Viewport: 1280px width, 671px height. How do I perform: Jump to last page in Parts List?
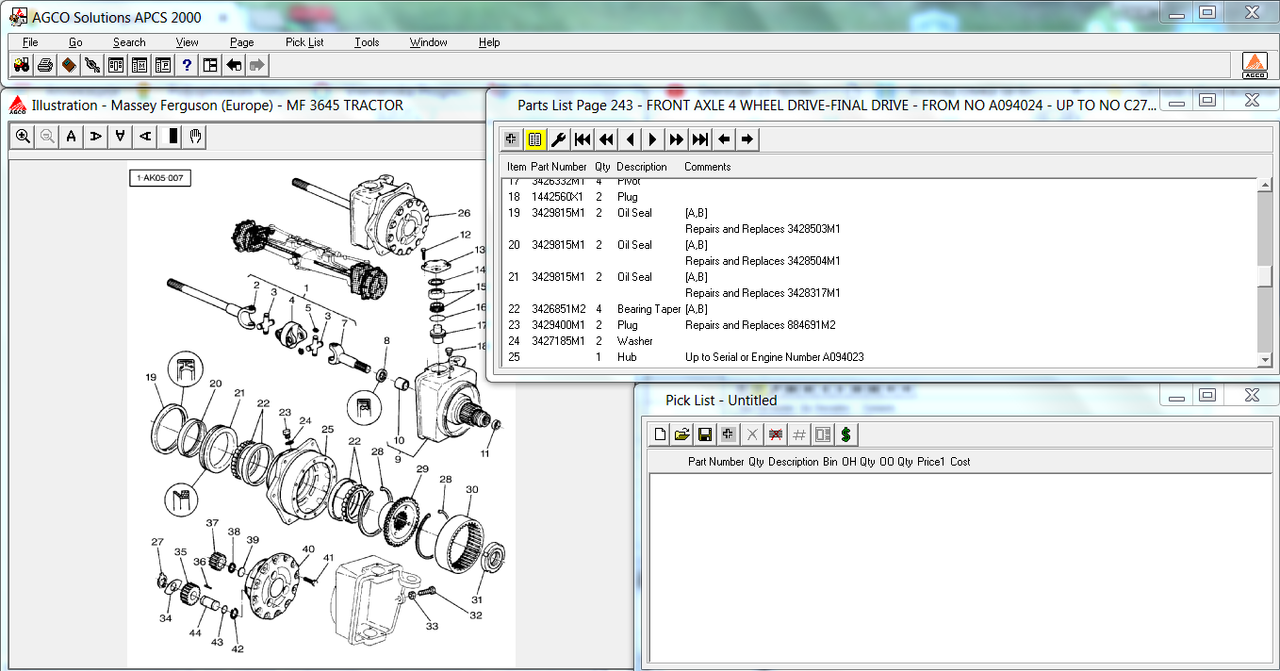700,139
